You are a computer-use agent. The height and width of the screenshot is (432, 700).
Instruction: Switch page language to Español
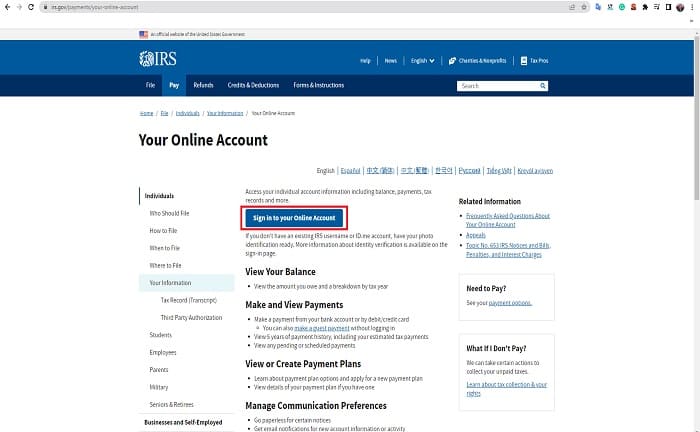point(350,171)
